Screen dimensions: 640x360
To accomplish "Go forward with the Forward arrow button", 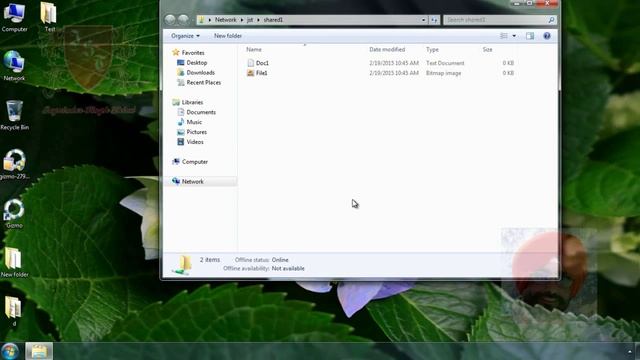I will coord(183,20).
